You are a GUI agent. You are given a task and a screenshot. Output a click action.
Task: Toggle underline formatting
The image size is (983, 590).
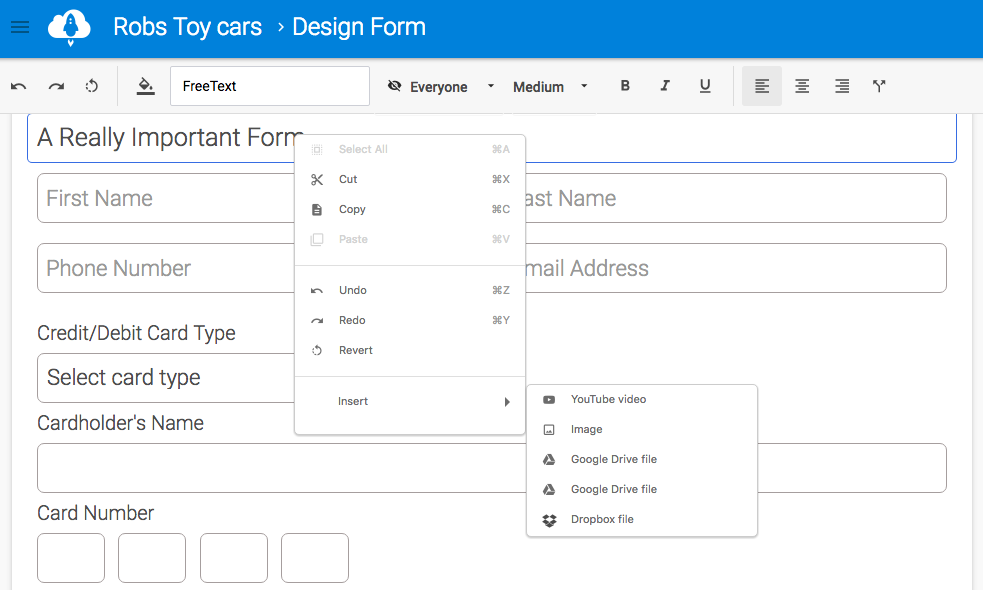tap(705, 87)
